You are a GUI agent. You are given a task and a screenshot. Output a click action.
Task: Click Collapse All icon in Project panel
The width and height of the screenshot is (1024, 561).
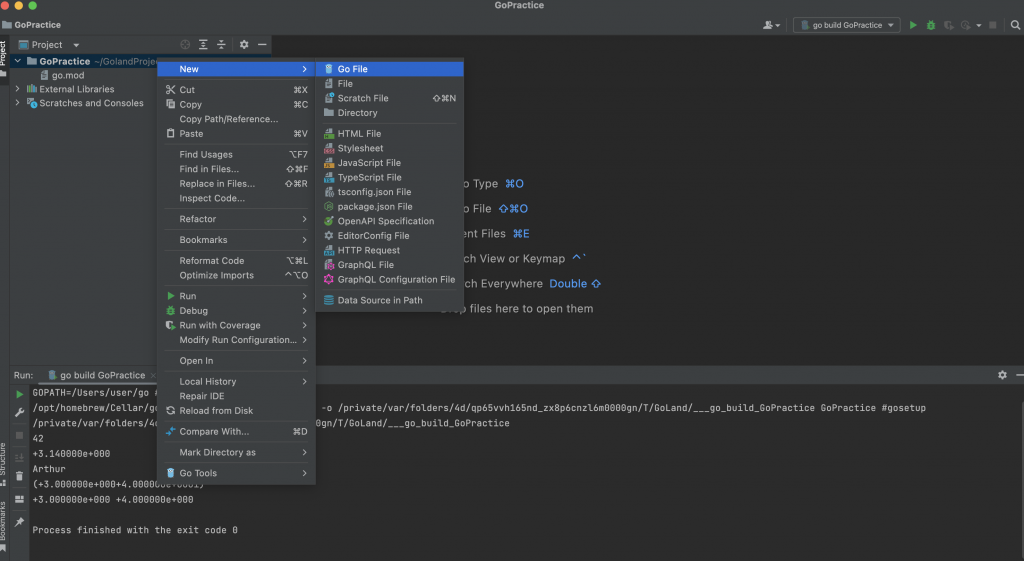click(x=221, y=44)
